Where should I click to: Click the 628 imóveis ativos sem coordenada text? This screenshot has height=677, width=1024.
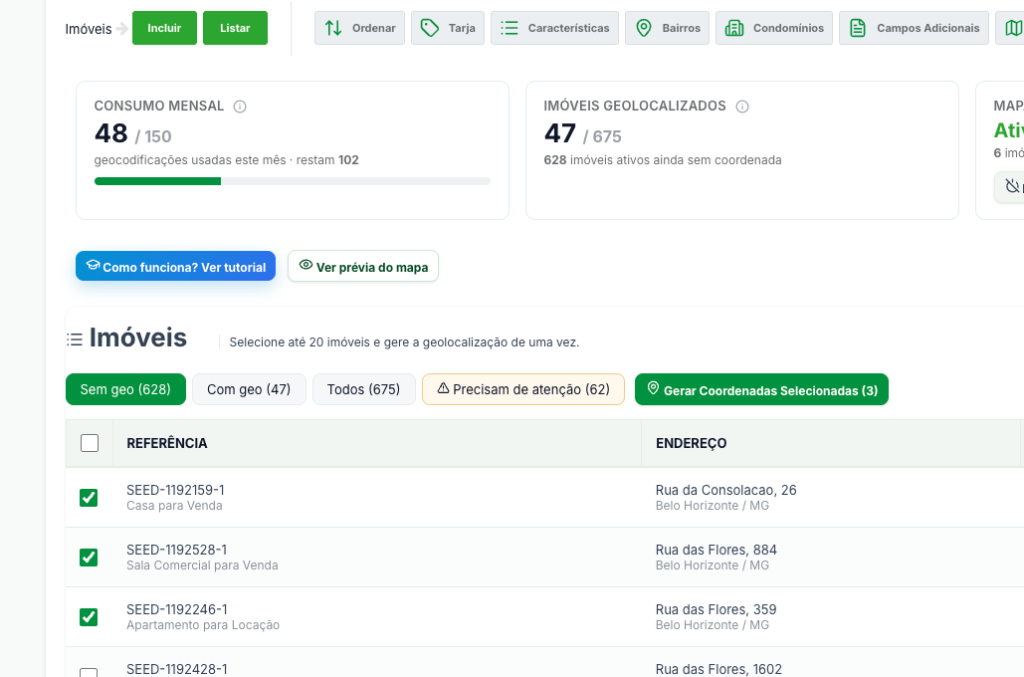coord(663,160)
